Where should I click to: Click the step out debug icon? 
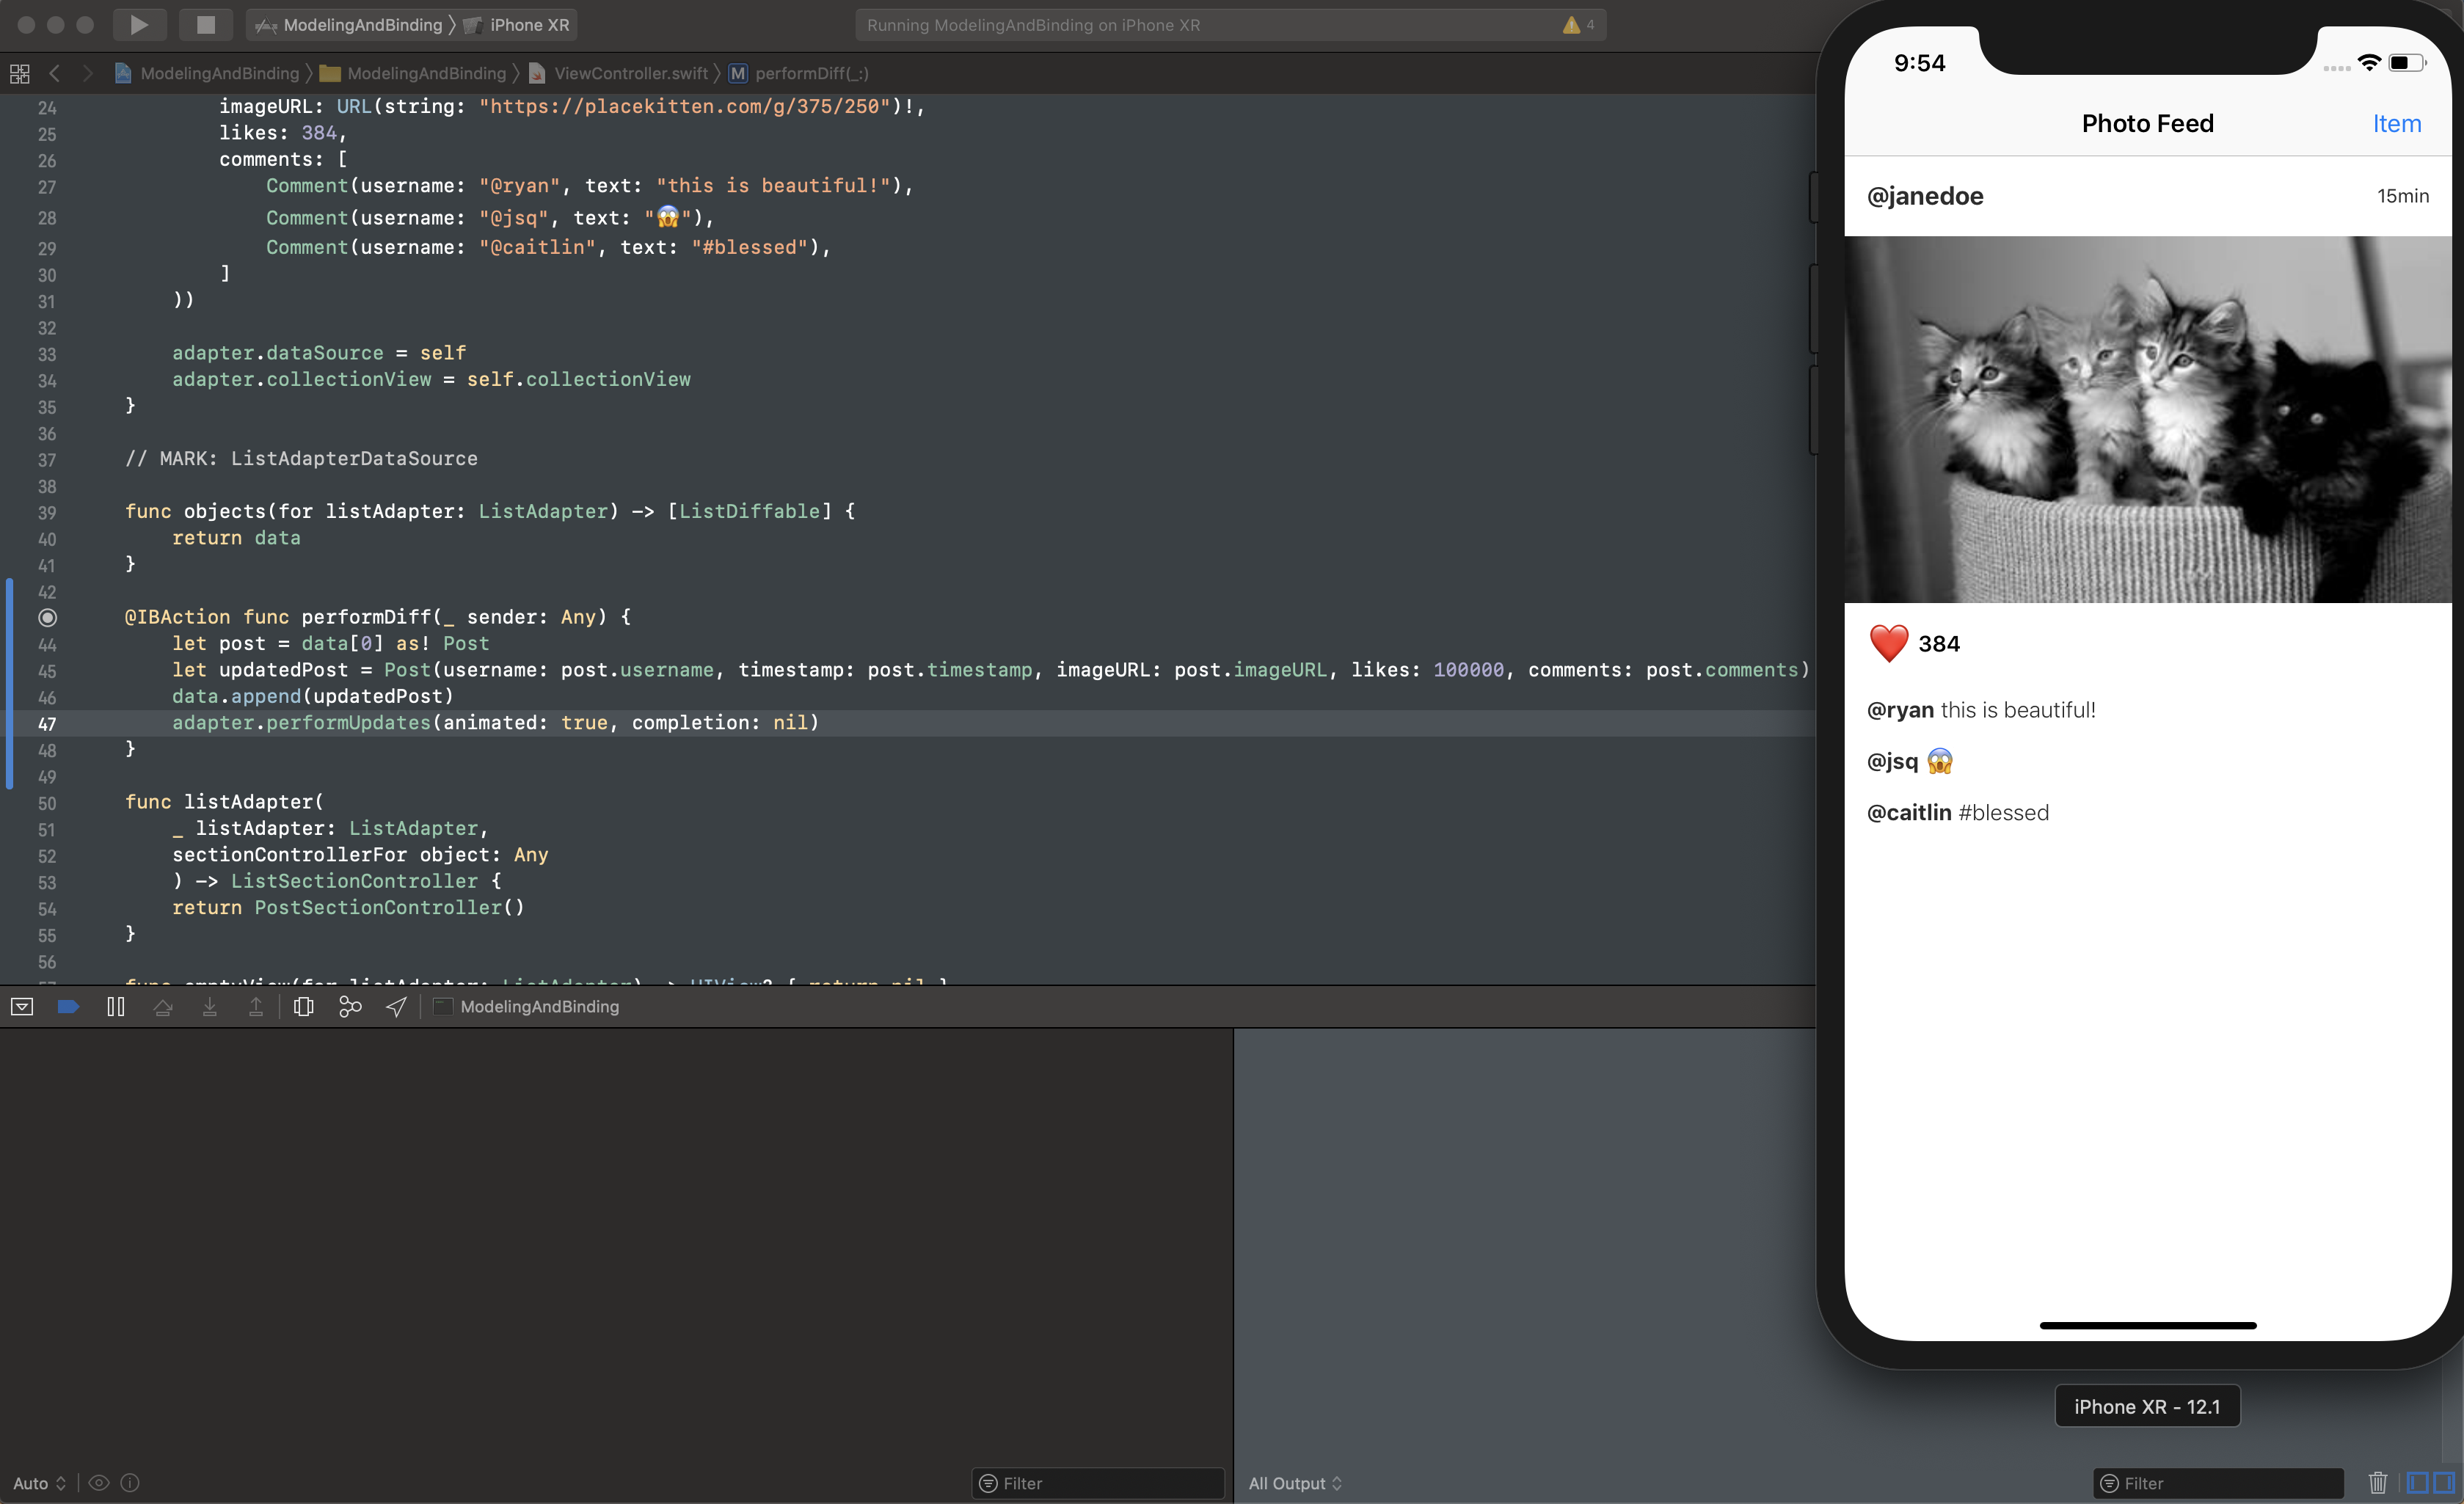click(255, 1007)
